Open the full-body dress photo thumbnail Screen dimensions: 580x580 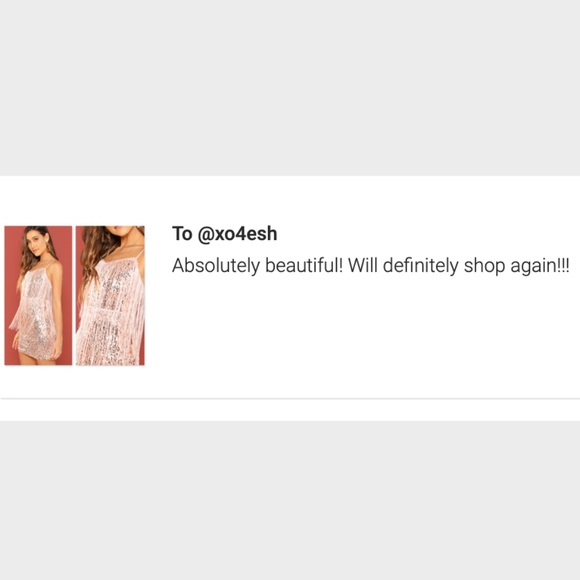click(38, 296)
